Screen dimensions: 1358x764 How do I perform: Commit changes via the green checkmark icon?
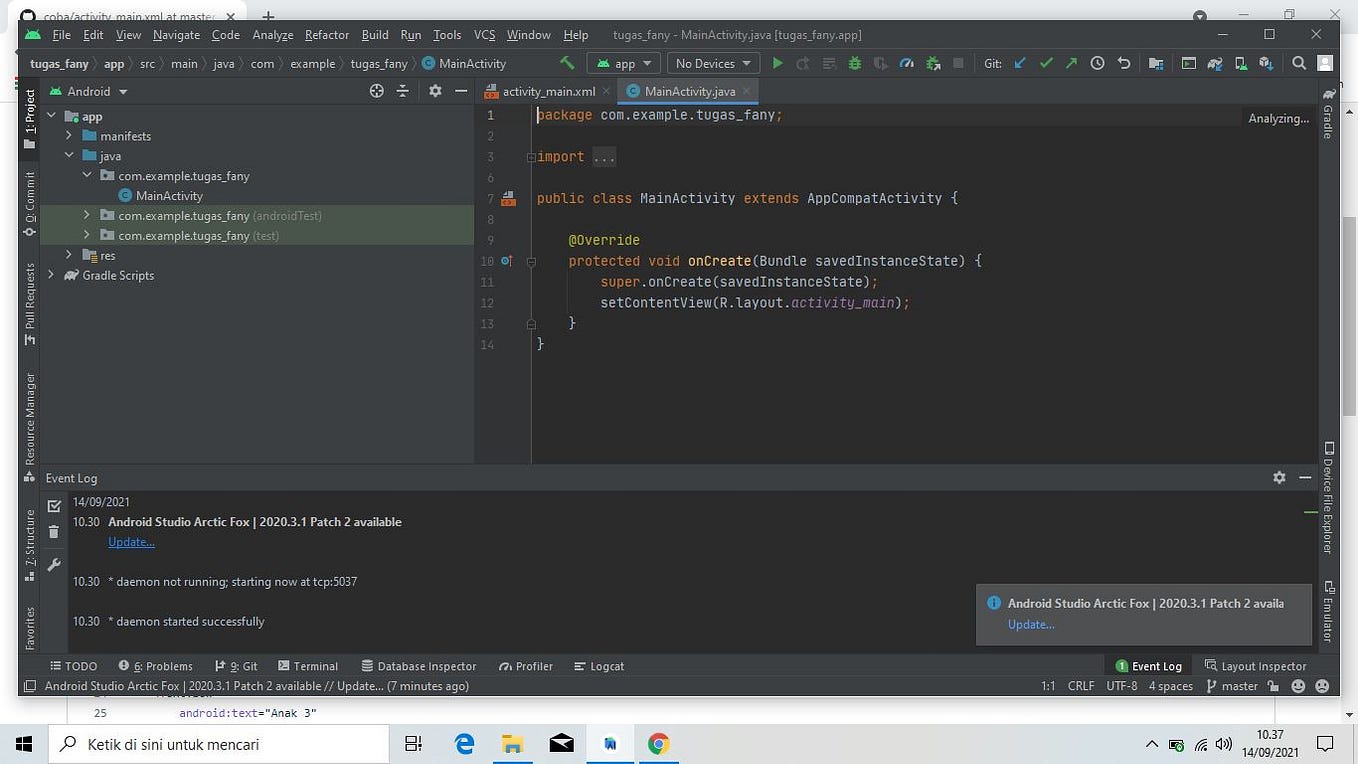[1046, 63]
